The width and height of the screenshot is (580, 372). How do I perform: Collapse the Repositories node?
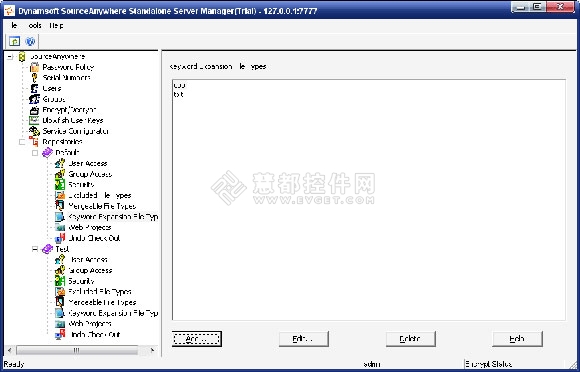[x=22, y=142]
